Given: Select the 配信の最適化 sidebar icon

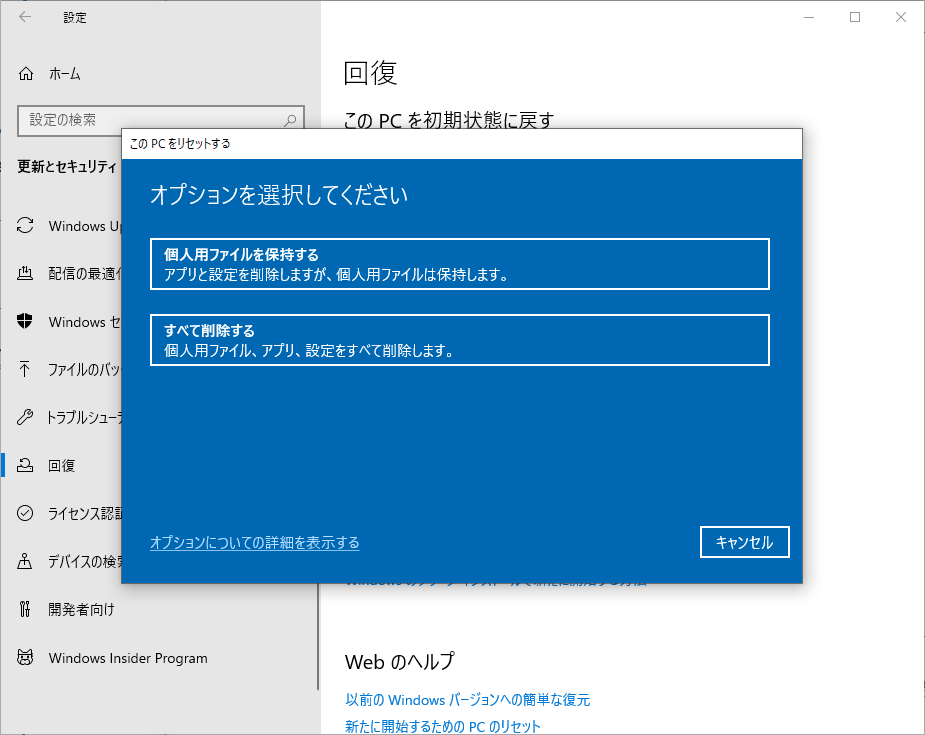Looking at the screenshot, I should point(70,274).
